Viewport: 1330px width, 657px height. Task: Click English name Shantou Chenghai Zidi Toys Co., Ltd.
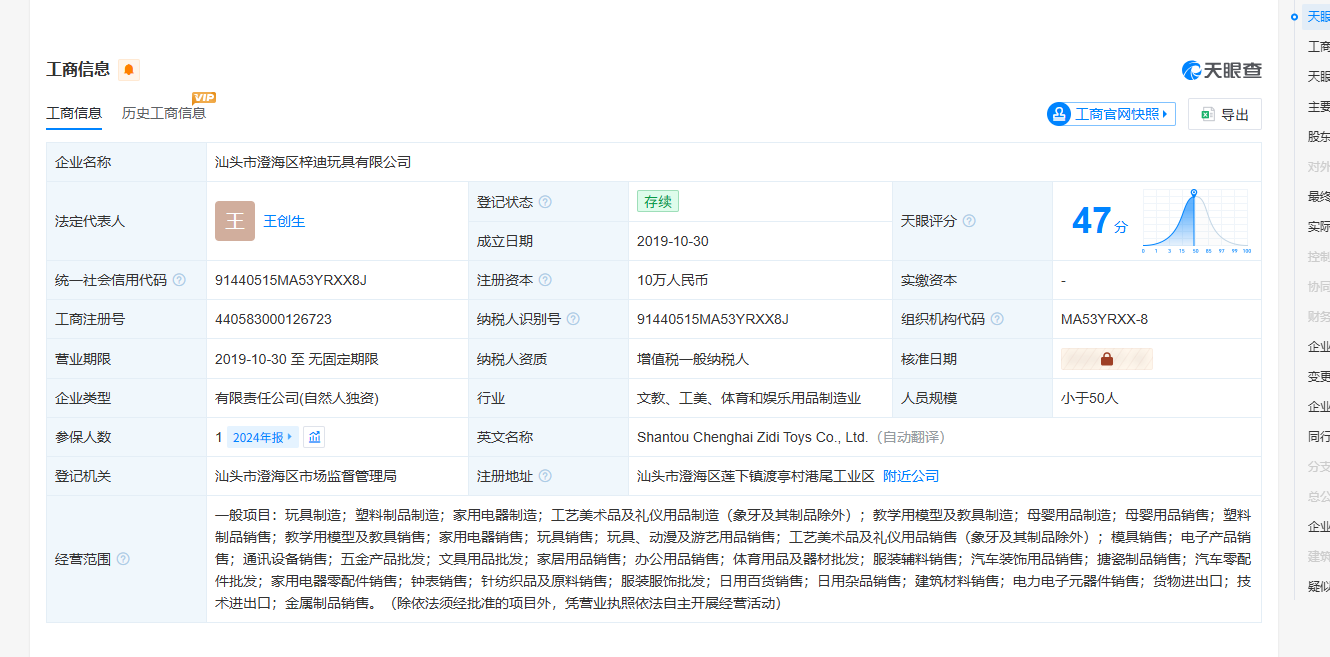point(752,437)
